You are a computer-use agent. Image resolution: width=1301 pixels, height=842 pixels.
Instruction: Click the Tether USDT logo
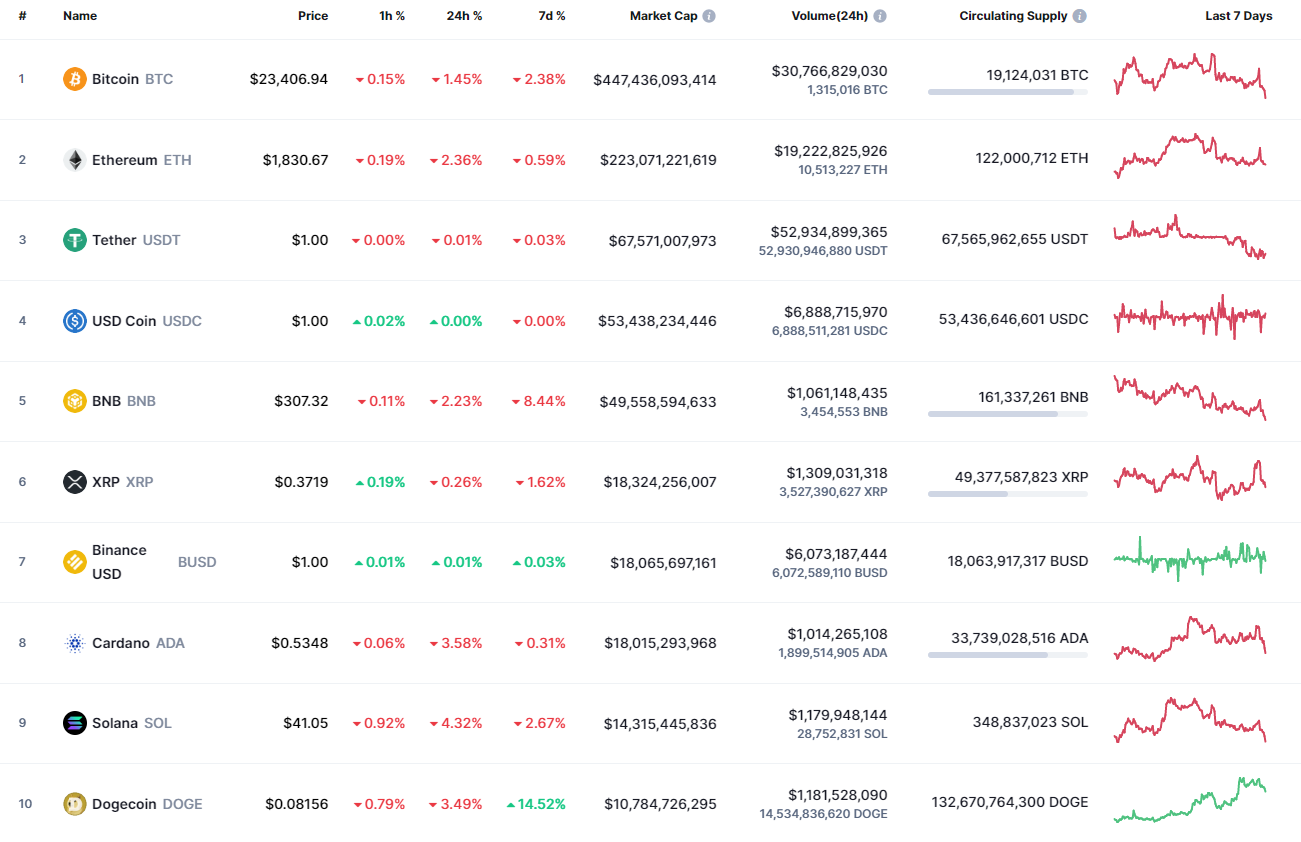click(75, 240)
